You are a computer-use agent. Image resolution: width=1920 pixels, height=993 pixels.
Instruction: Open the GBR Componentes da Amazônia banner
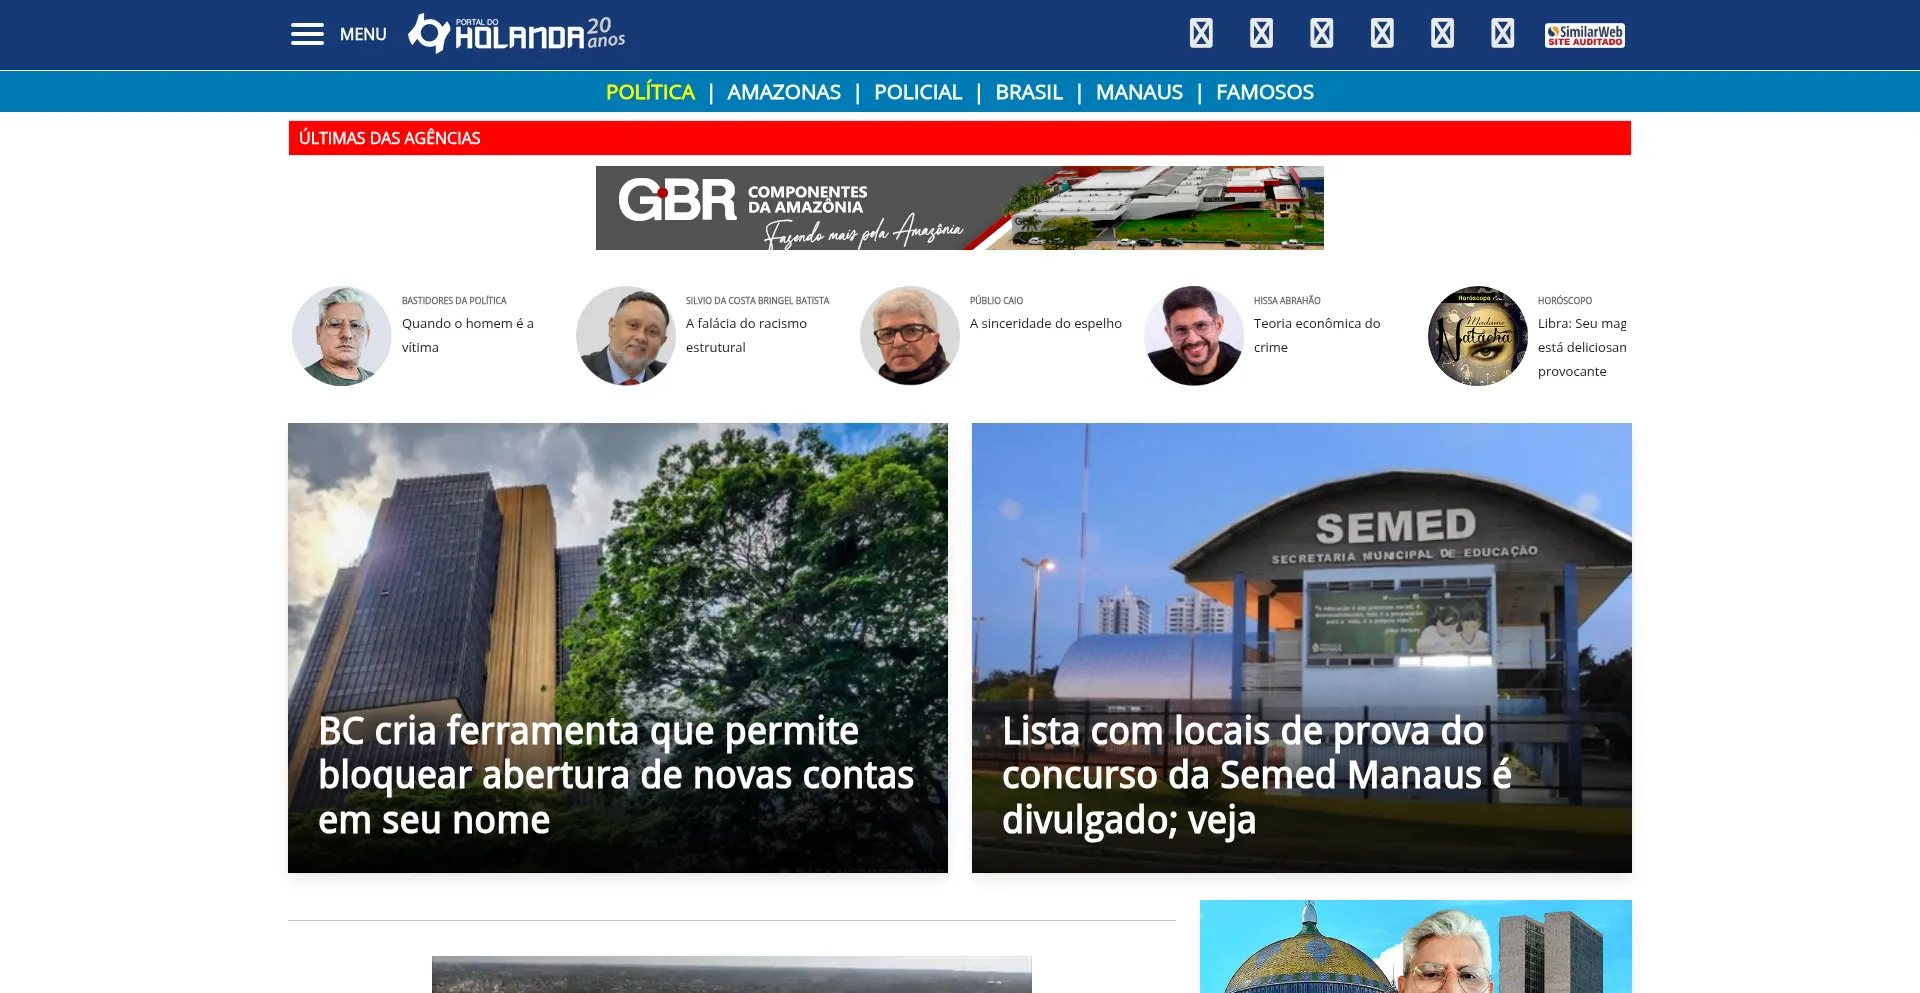coord(959,208)
